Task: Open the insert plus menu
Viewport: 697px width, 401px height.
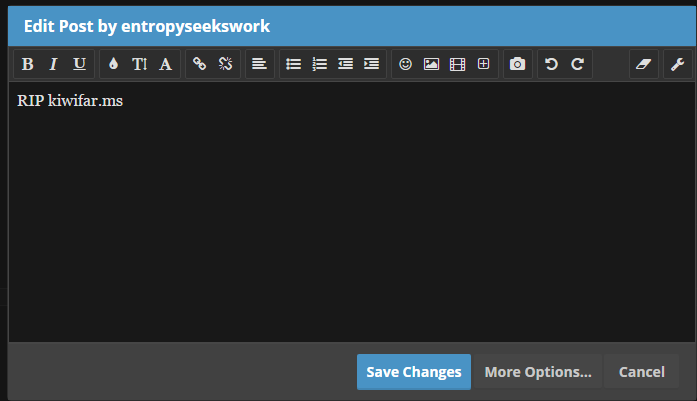Action: coord(484,64)
